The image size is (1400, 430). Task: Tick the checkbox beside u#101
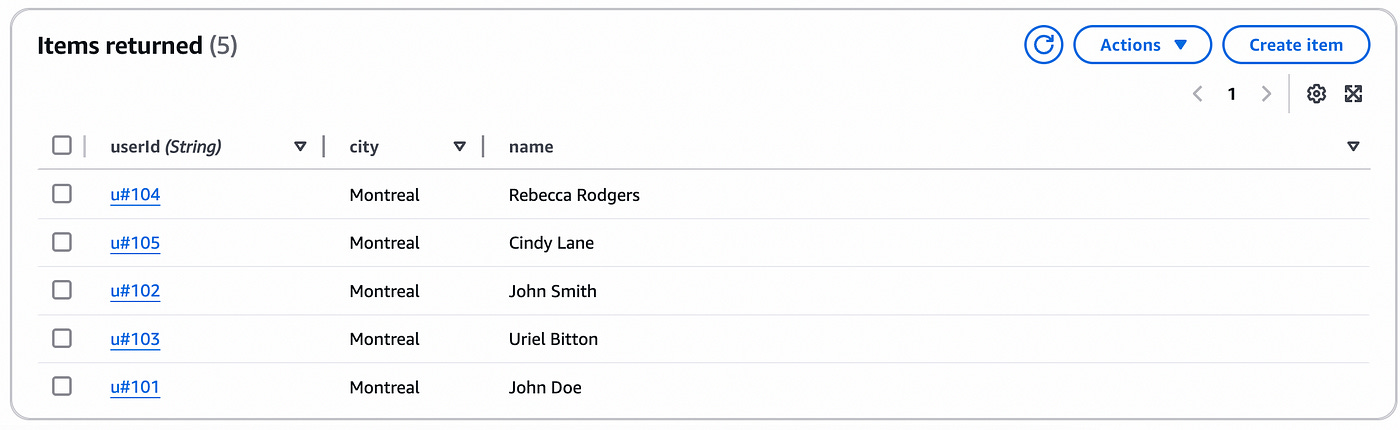point(62,386)
